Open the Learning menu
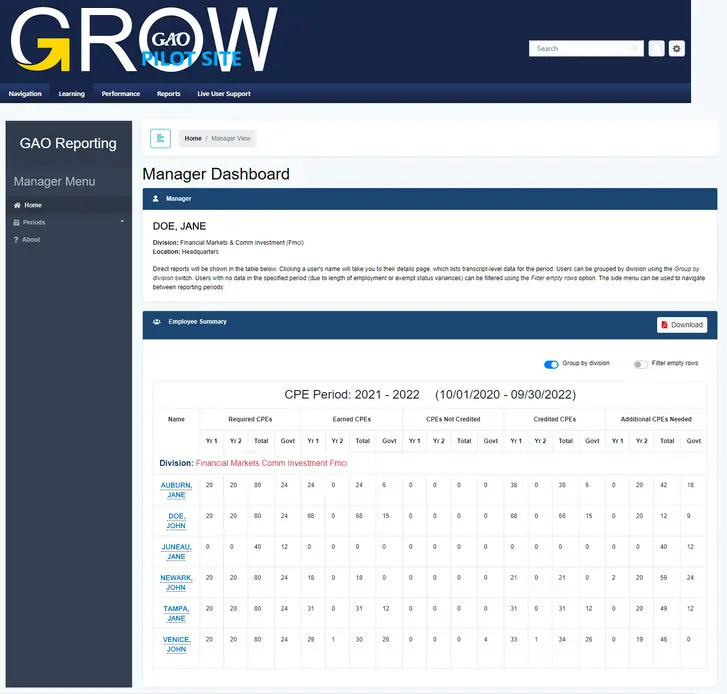This screenshot has width=727, height=694. (71, 94)
